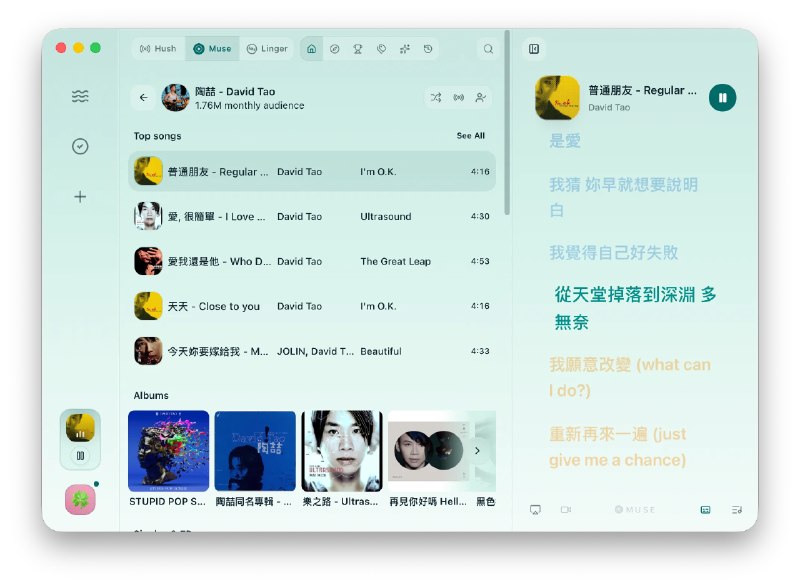The width and height of the screenshot is (800, 587).
Task: Click David Tao under now playing title
Action: pyautogui.click(x=609, y=108)
